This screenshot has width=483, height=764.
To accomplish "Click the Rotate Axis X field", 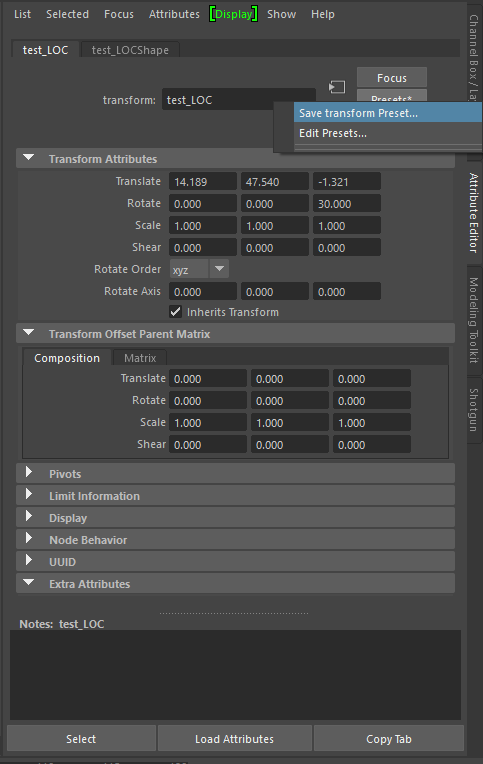I will tap(203, 291).
